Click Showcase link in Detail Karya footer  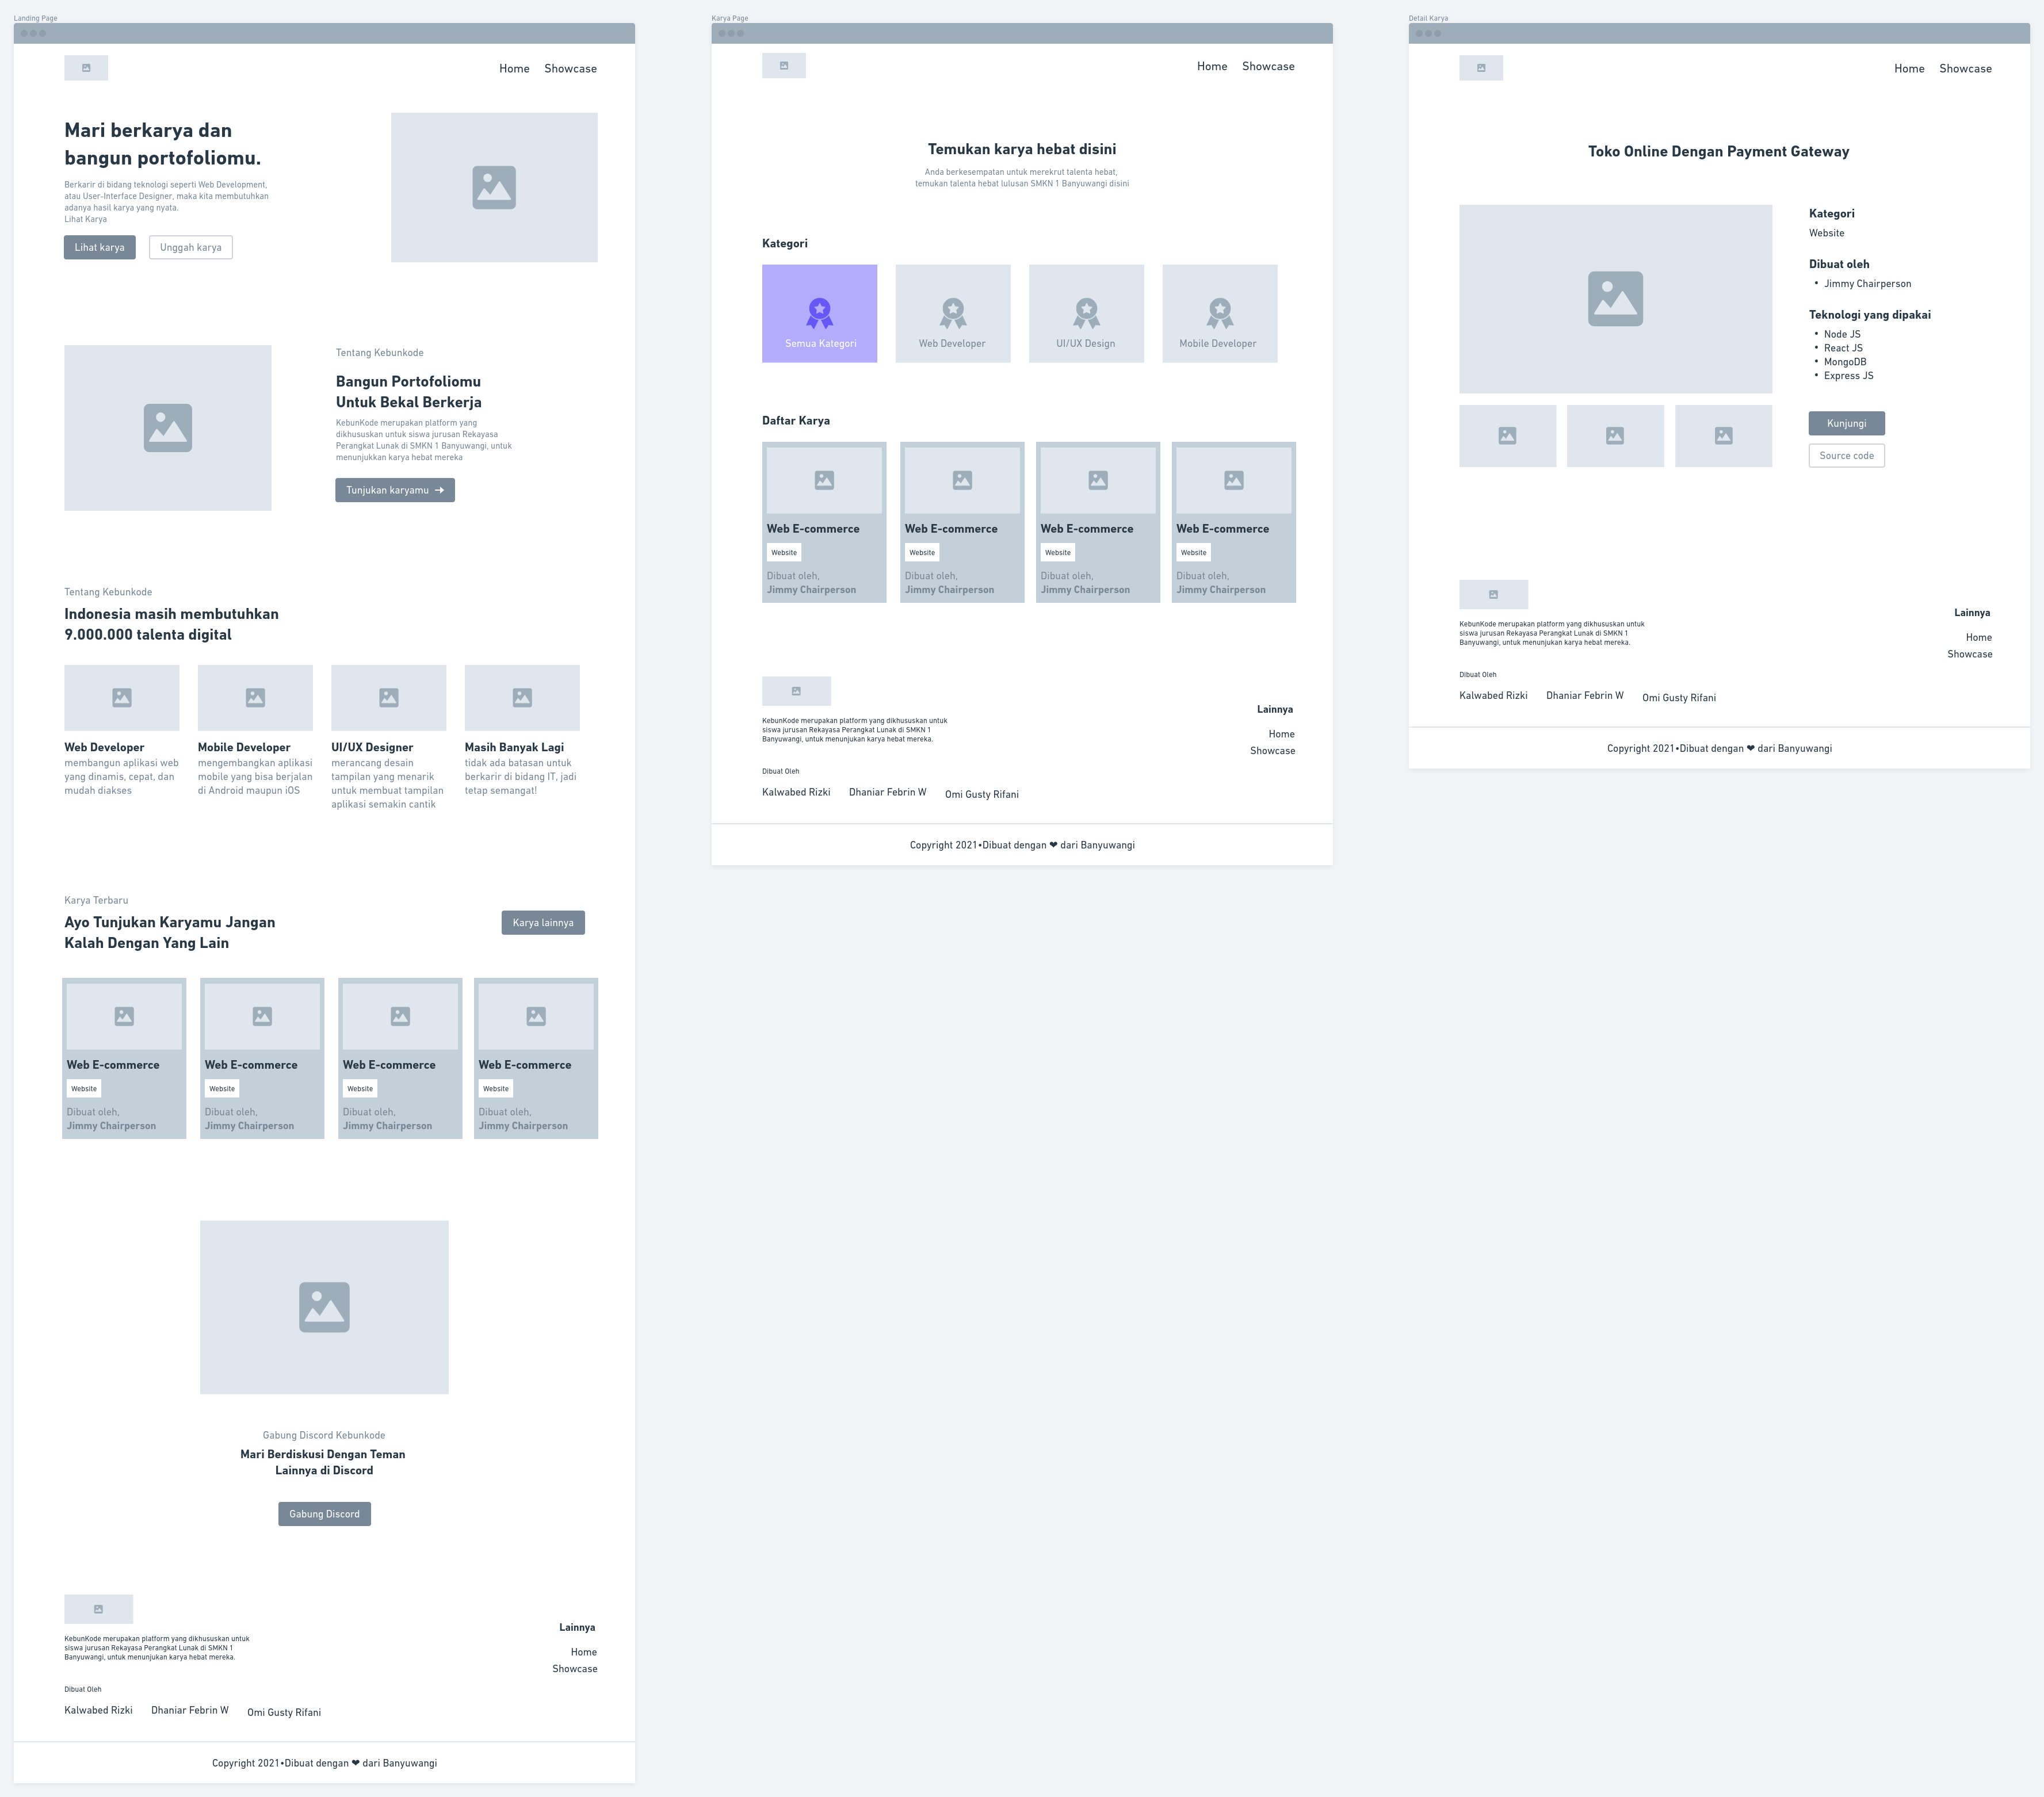[x=1969, y=654]
